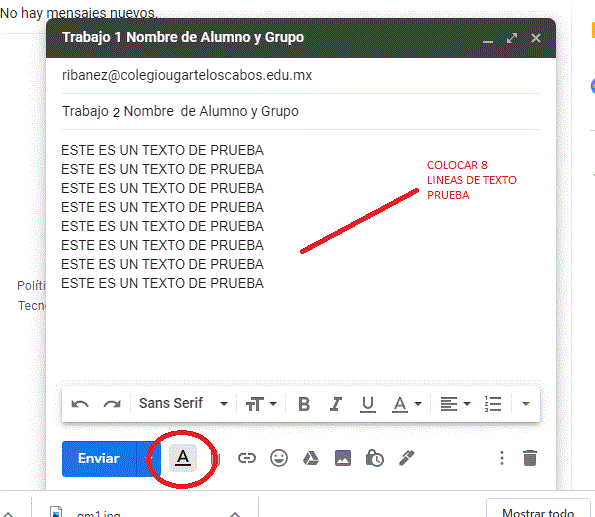Toggle Italic formatting
595x517 pixels.
click(x=336, y=404)
